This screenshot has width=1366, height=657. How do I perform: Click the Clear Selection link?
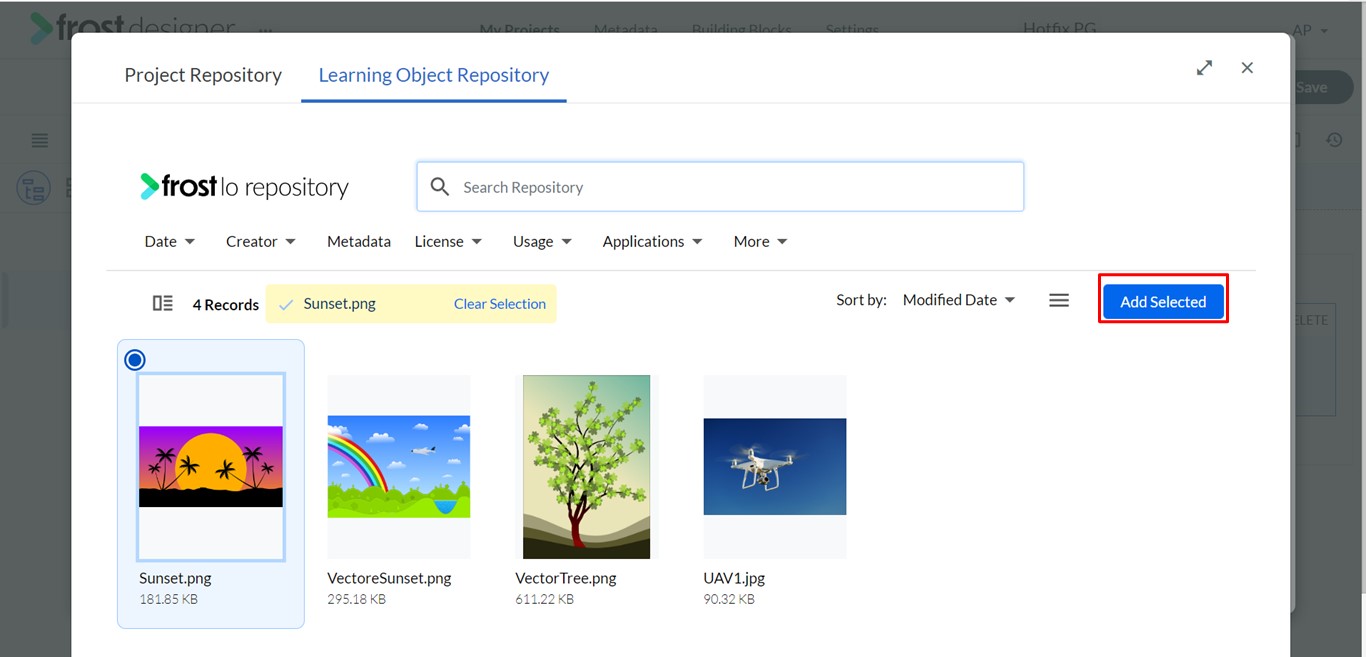click(500, 304)
